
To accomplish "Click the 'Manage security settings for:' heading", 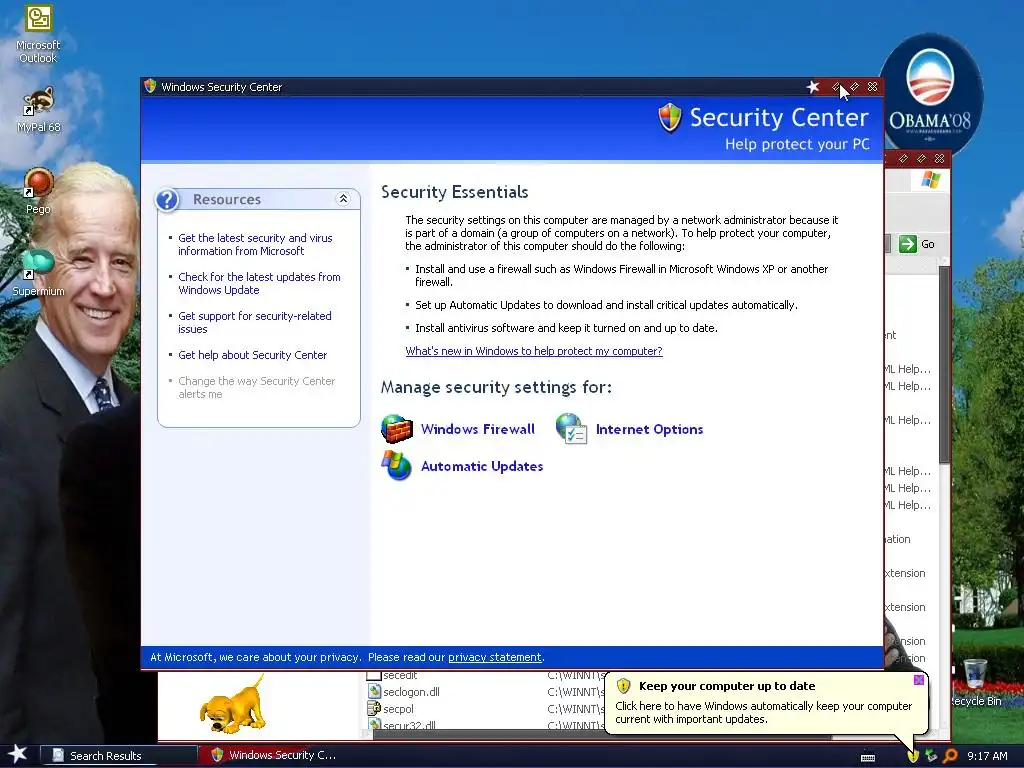I will (x=496, y=387).
